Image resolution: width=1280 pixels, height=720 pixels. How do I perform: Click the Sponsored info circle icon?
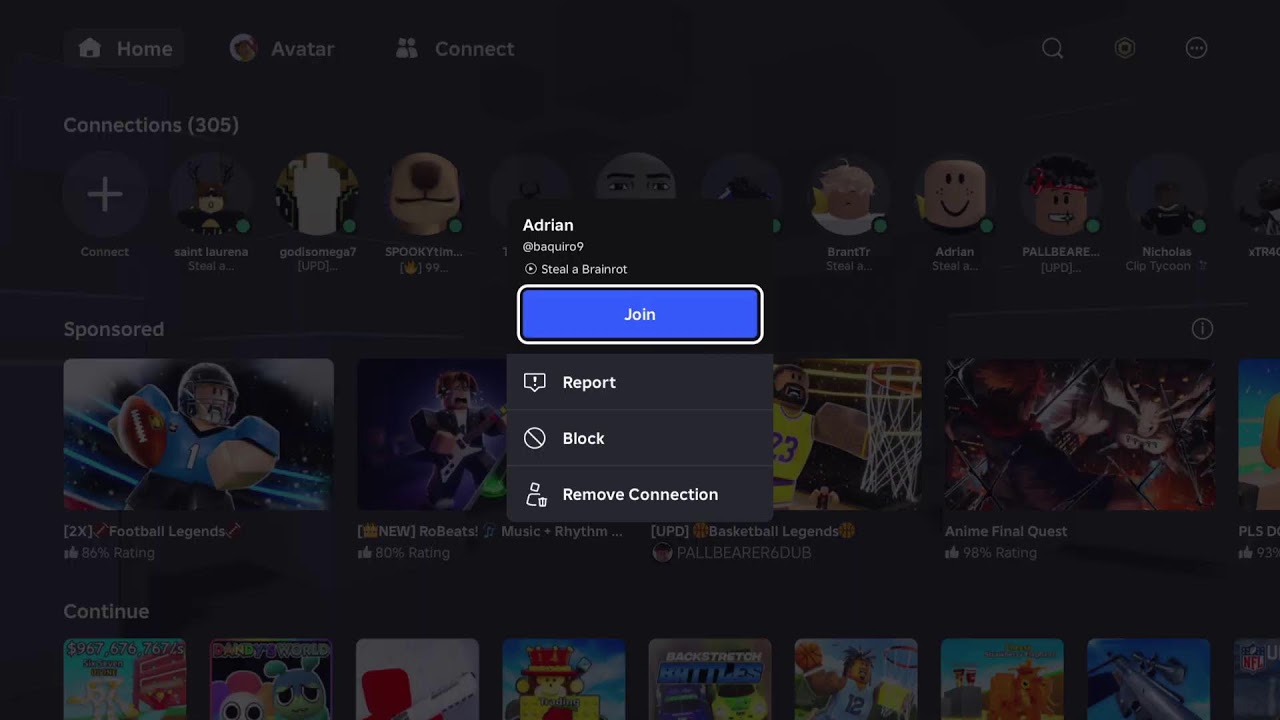click(1202, 329)
